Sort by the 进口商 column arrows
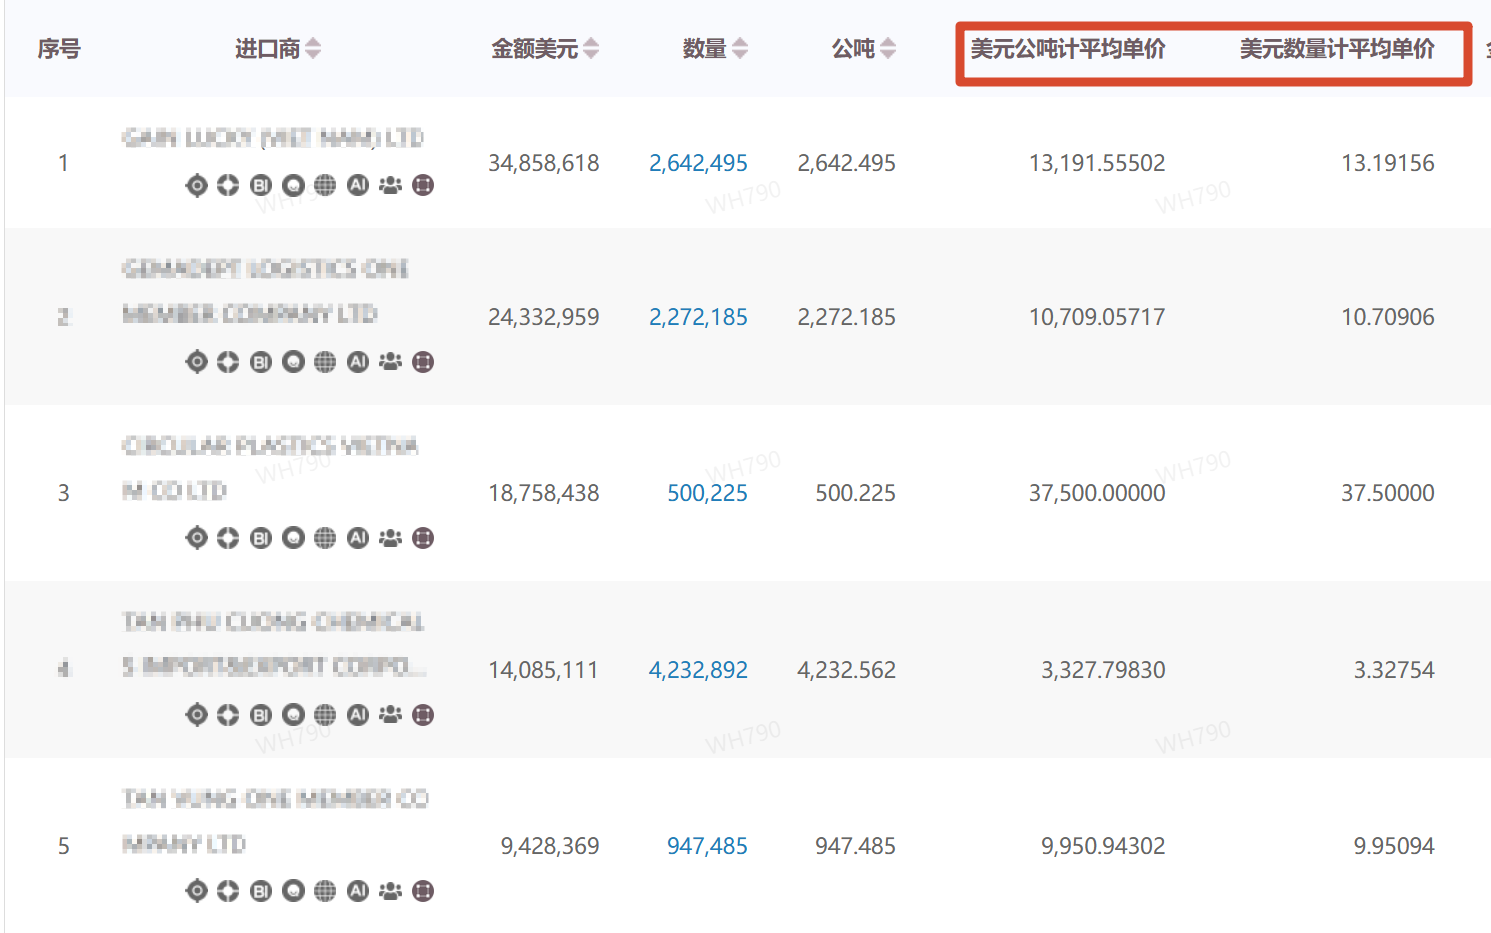 click(313, 48)
